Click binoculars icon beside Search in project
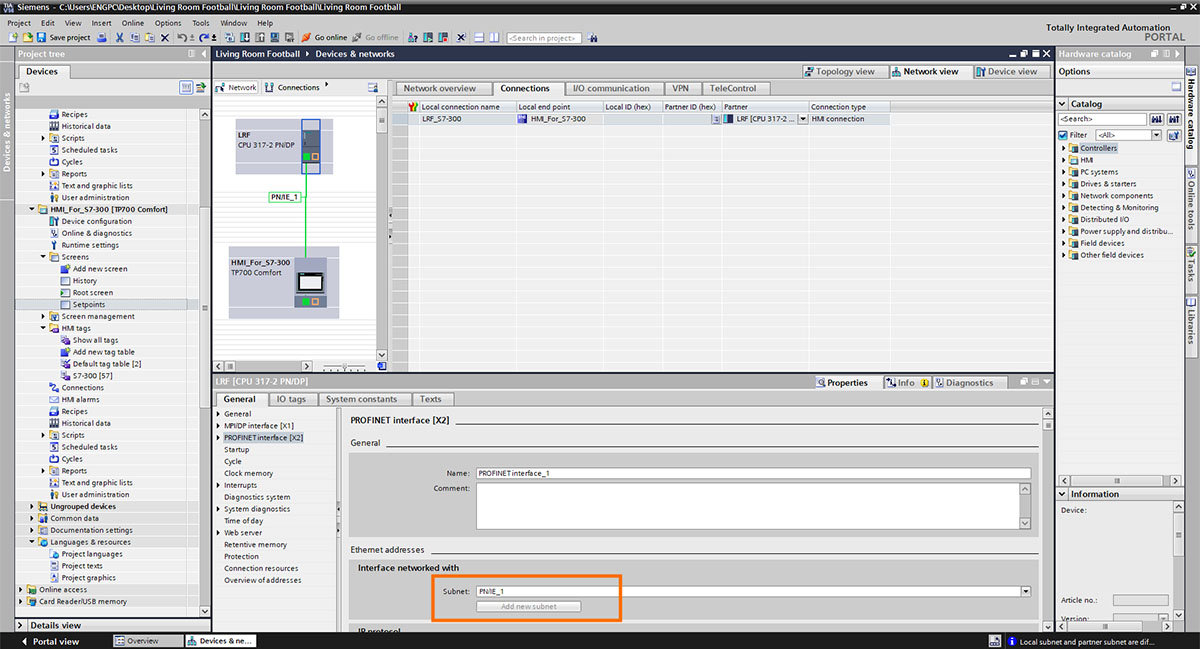The height and width of the screenshot is (649, 1200). 593,37
